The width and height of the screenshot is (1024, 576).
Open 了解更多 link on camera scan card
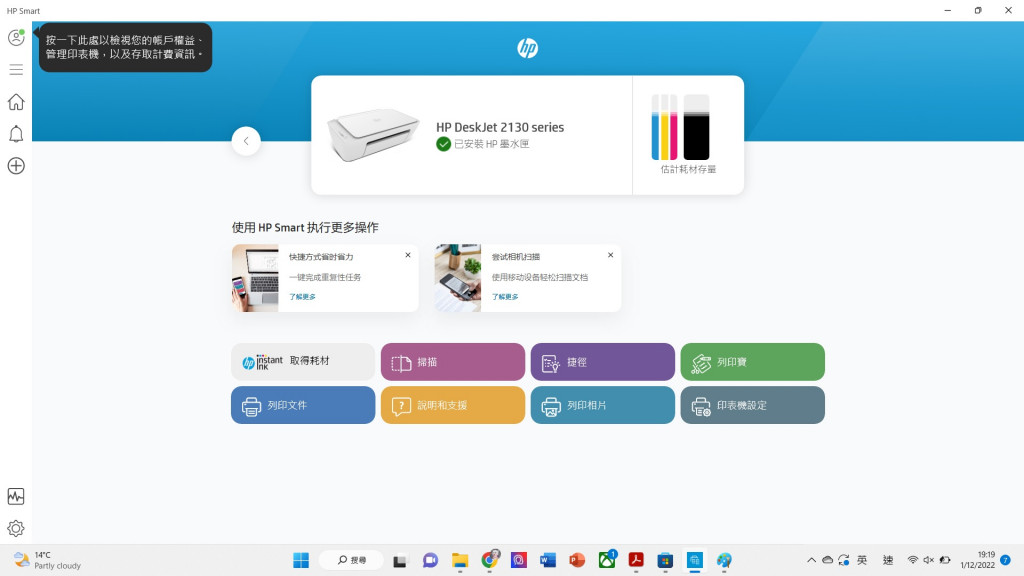coord(505,296)
